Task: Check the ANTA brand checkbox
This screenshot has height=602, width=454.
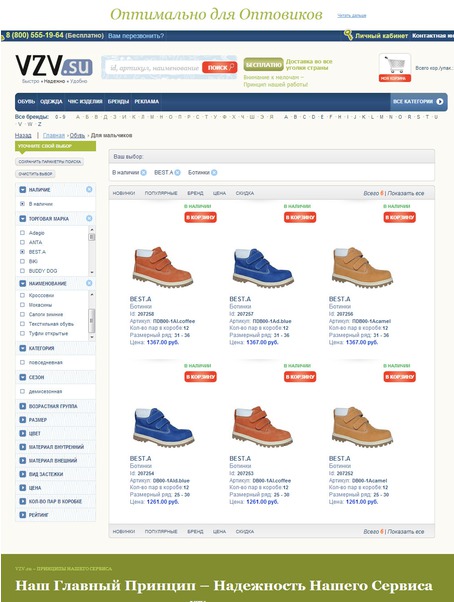Action: pyautogui.click(x=22, y=242)
